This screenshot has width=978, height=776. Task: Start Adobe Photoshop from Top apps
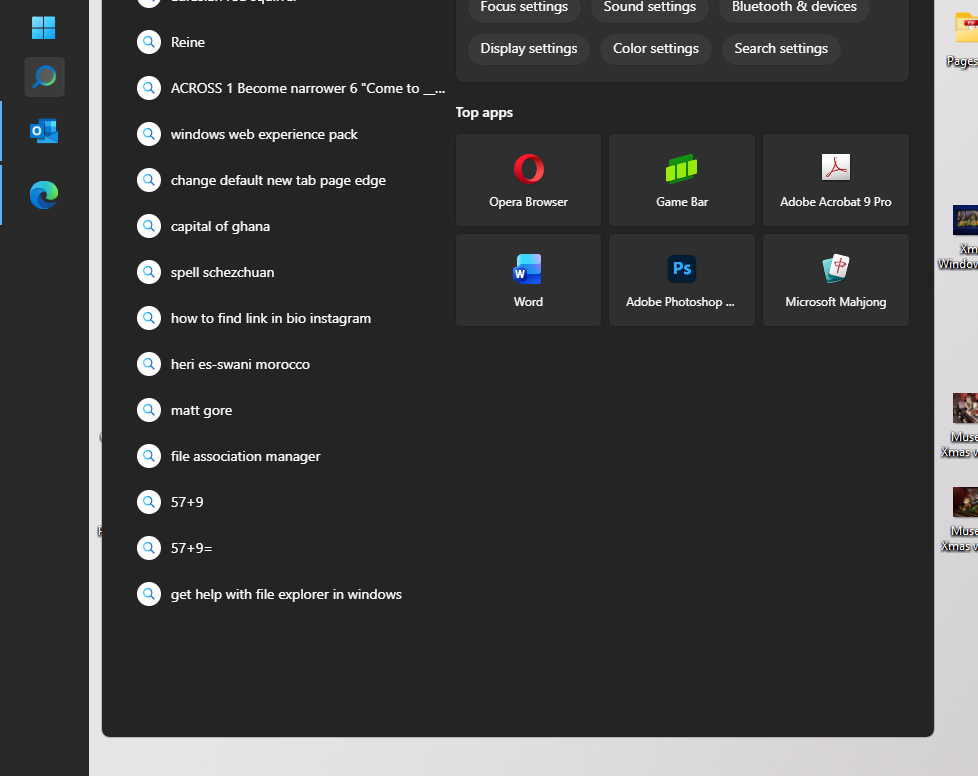point(681,280)
